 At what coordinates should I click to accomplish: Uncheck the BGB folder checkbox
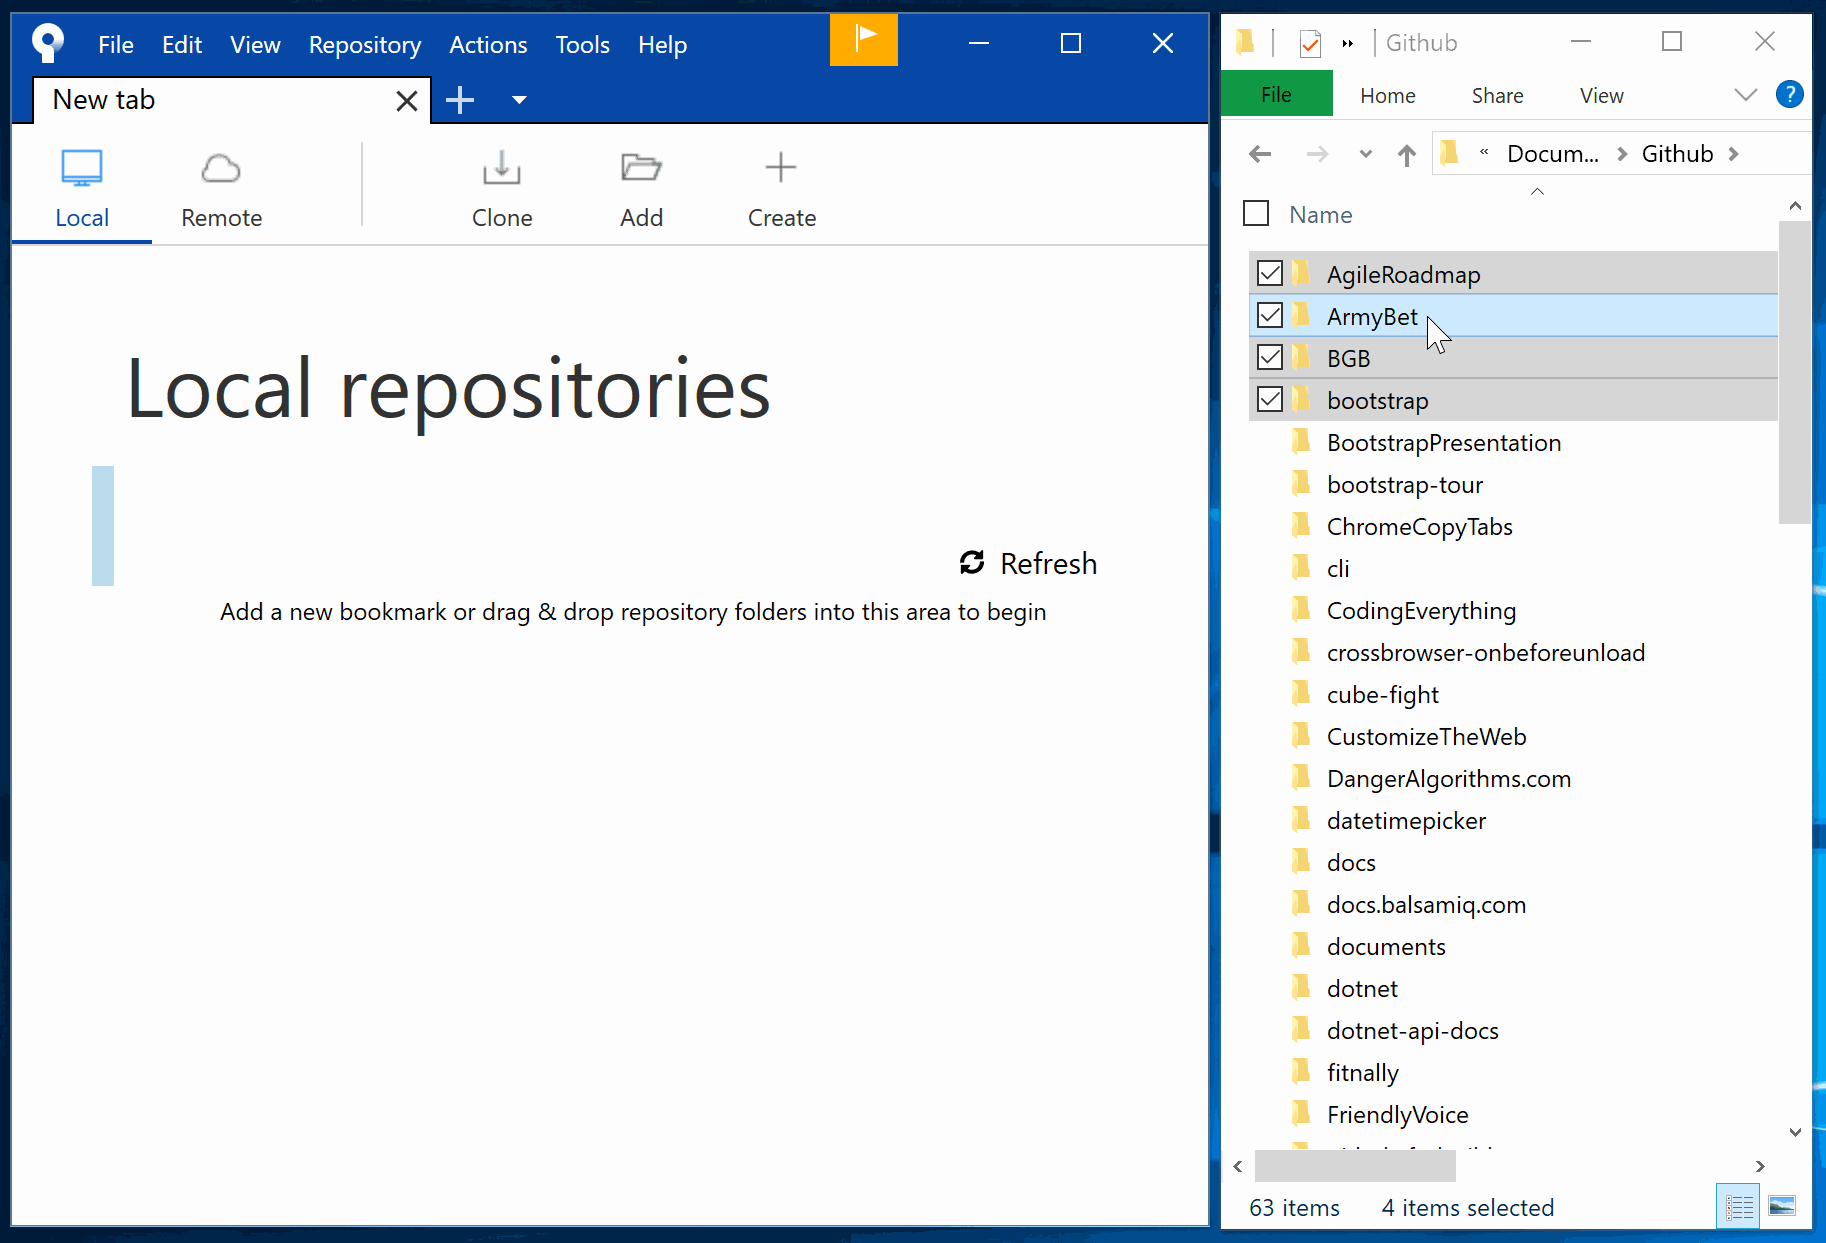1270,357
